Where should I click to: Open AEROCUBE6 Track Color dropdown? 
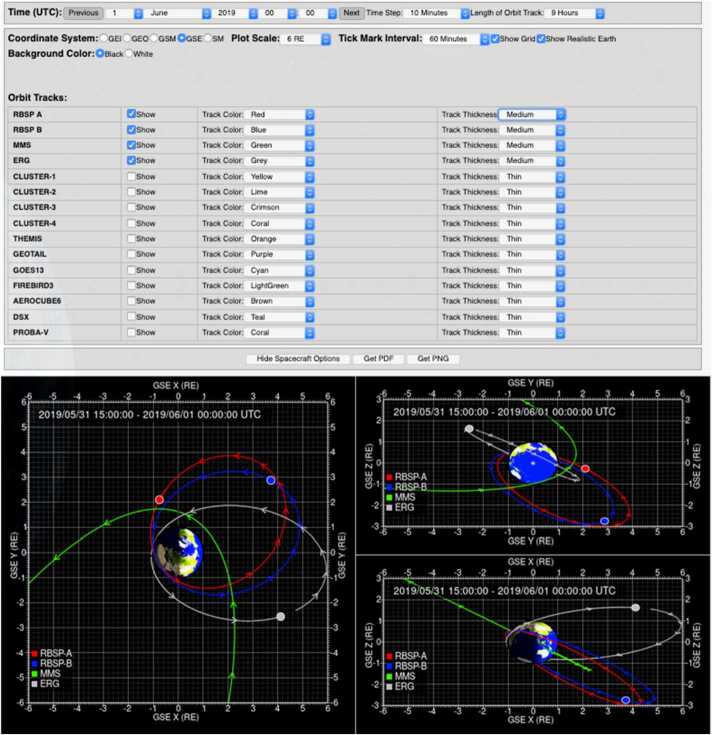pyautogui.click(x=280, y=301)
